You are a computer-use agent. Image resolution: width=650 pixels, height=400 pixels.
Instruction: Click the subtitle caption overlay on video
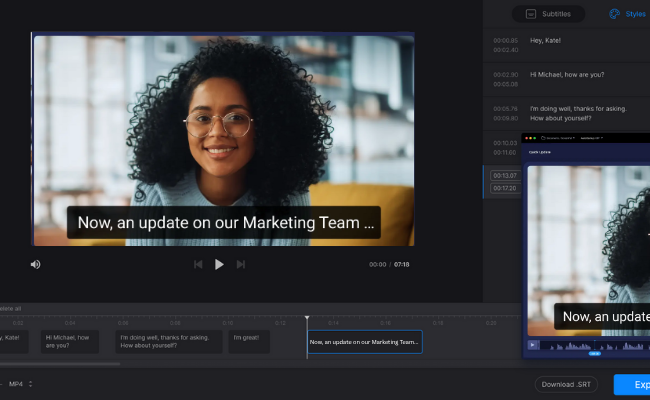click(224, 223)
